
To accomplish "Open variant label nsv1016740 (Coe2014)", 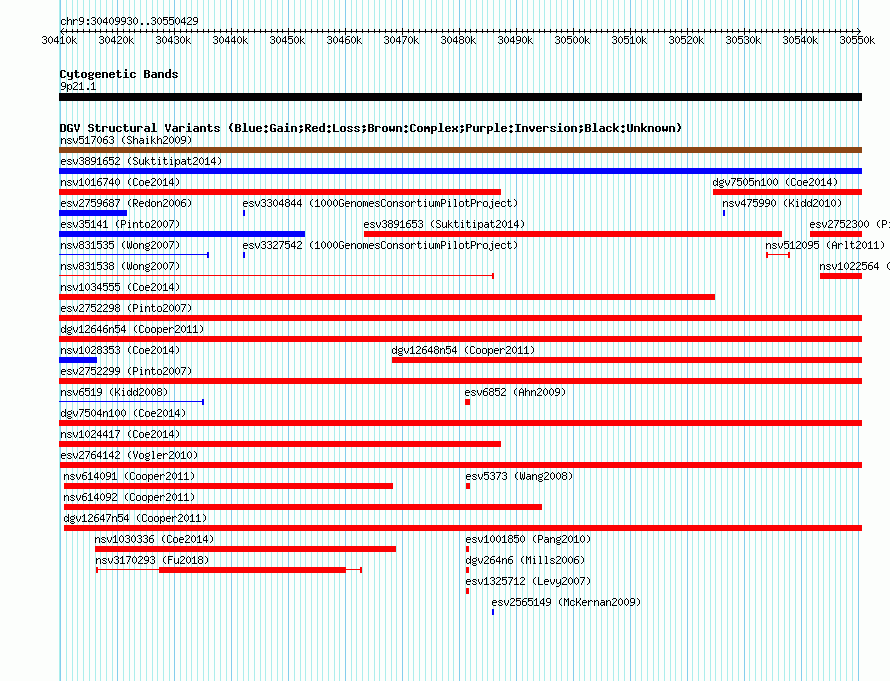I will click(x=120, y=182).
